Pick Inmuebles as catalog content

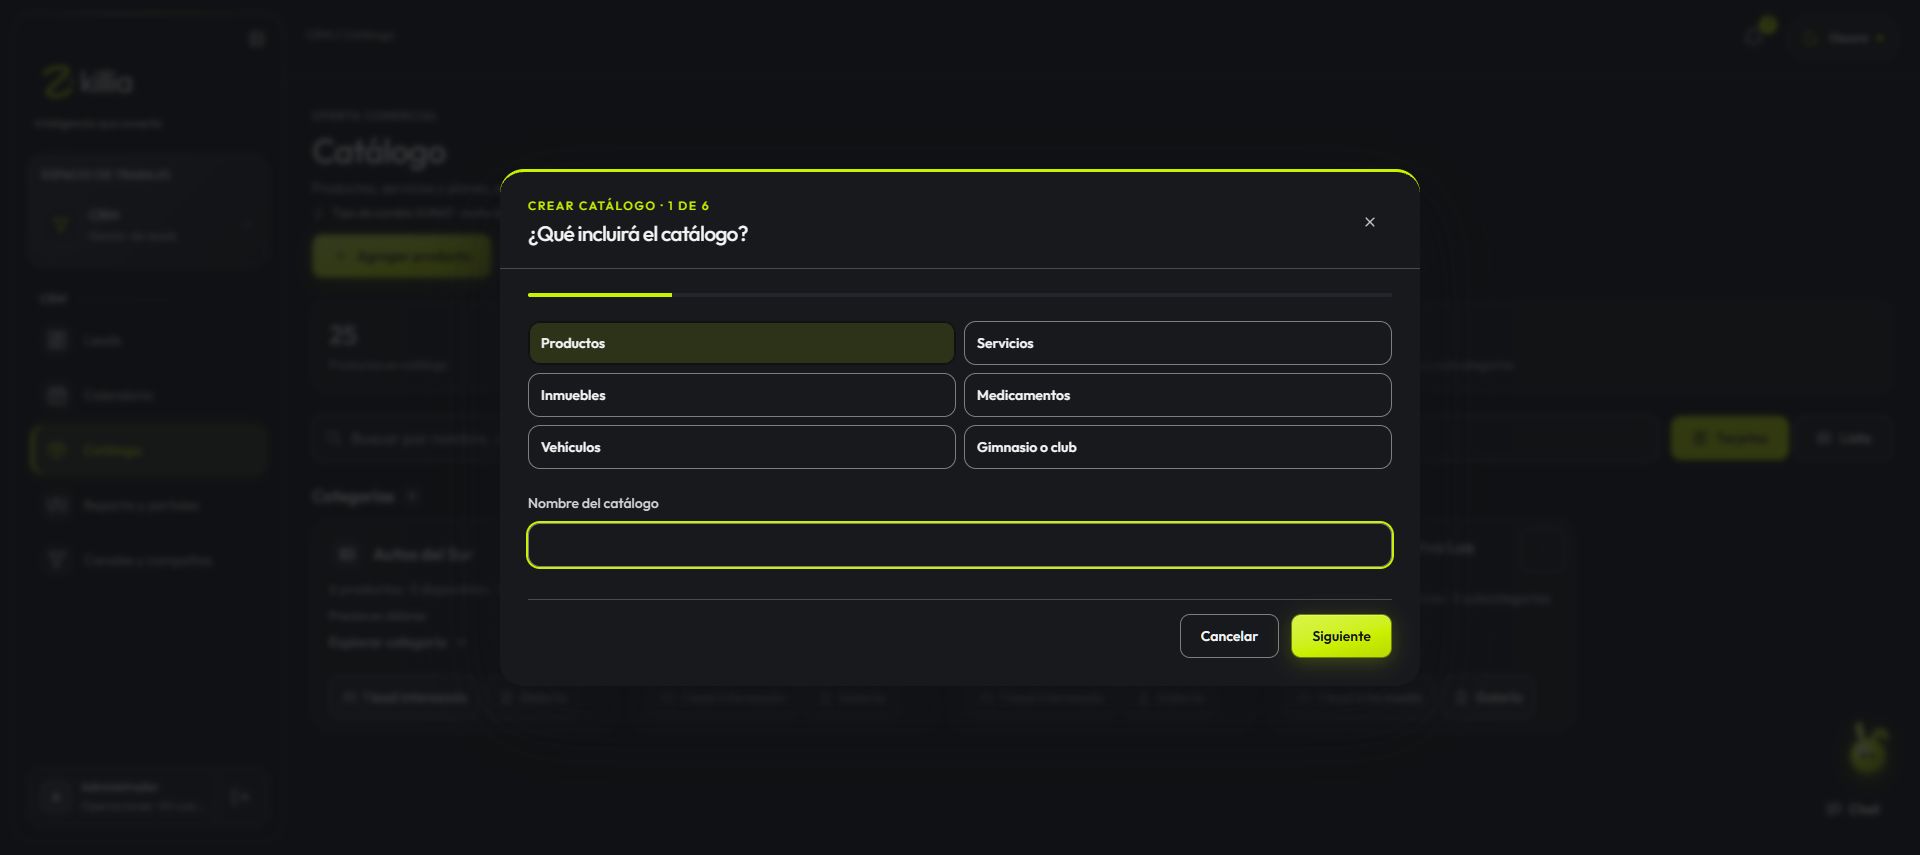point(741,395)
